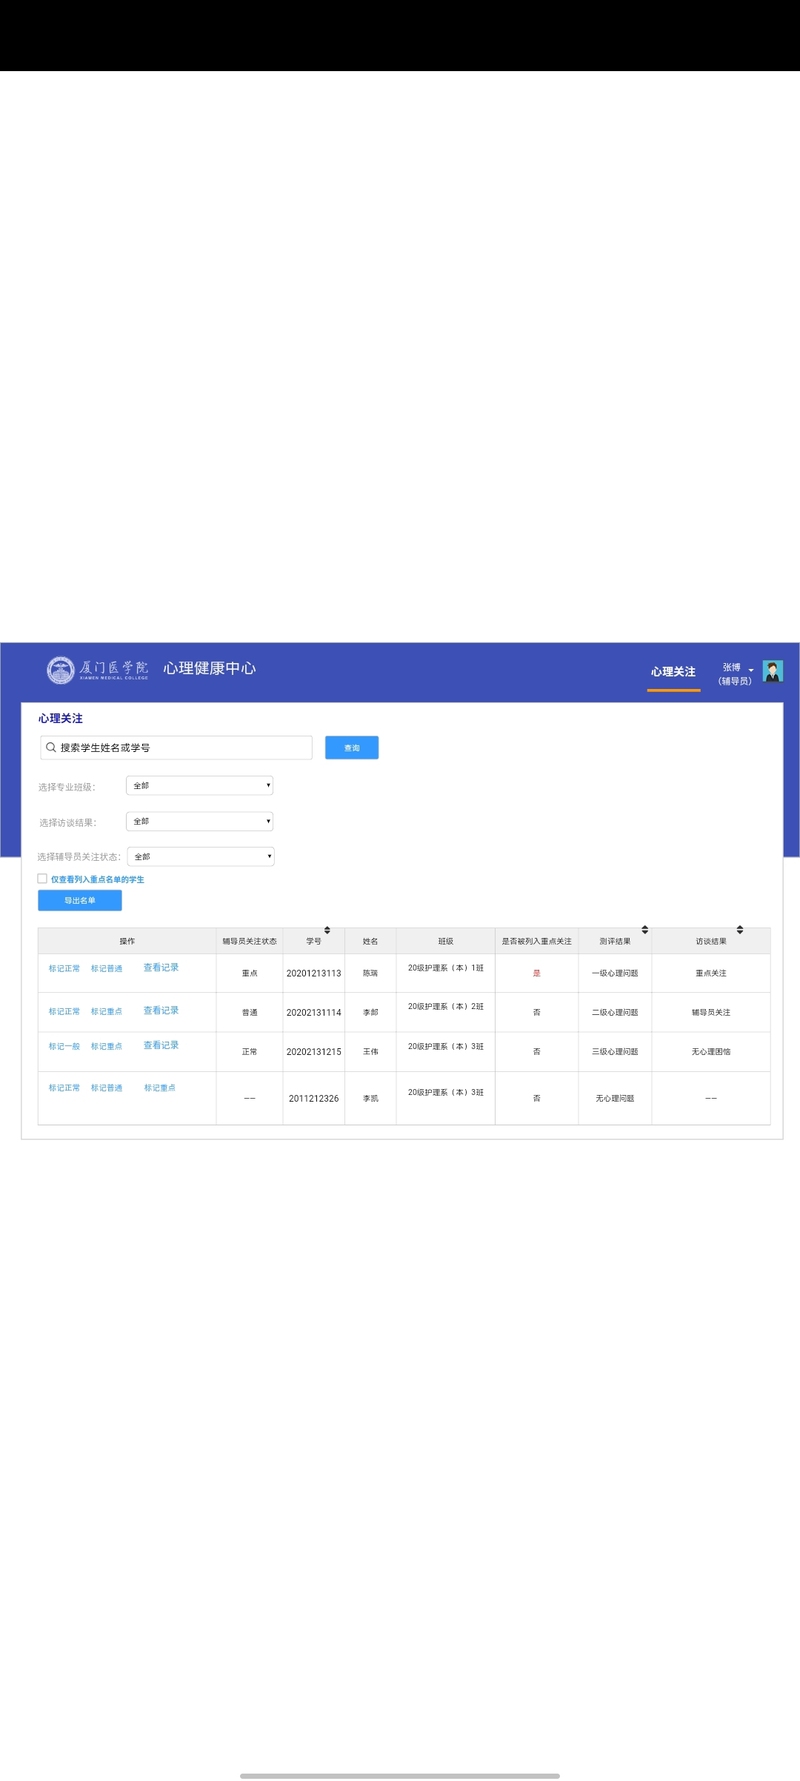
Task: Open the 张博 user dropdown arrow
Action: (751, 670)
